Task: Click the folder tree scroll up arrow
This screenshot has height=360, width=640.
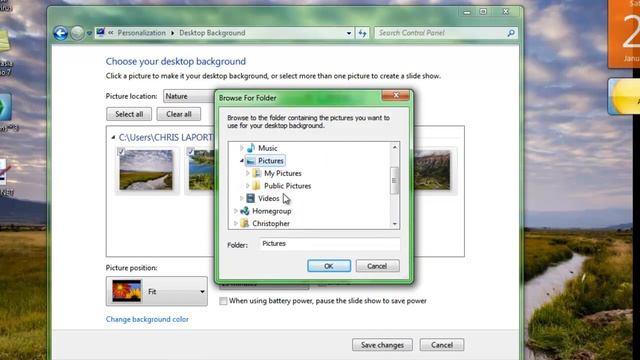Action: point(394,147)
